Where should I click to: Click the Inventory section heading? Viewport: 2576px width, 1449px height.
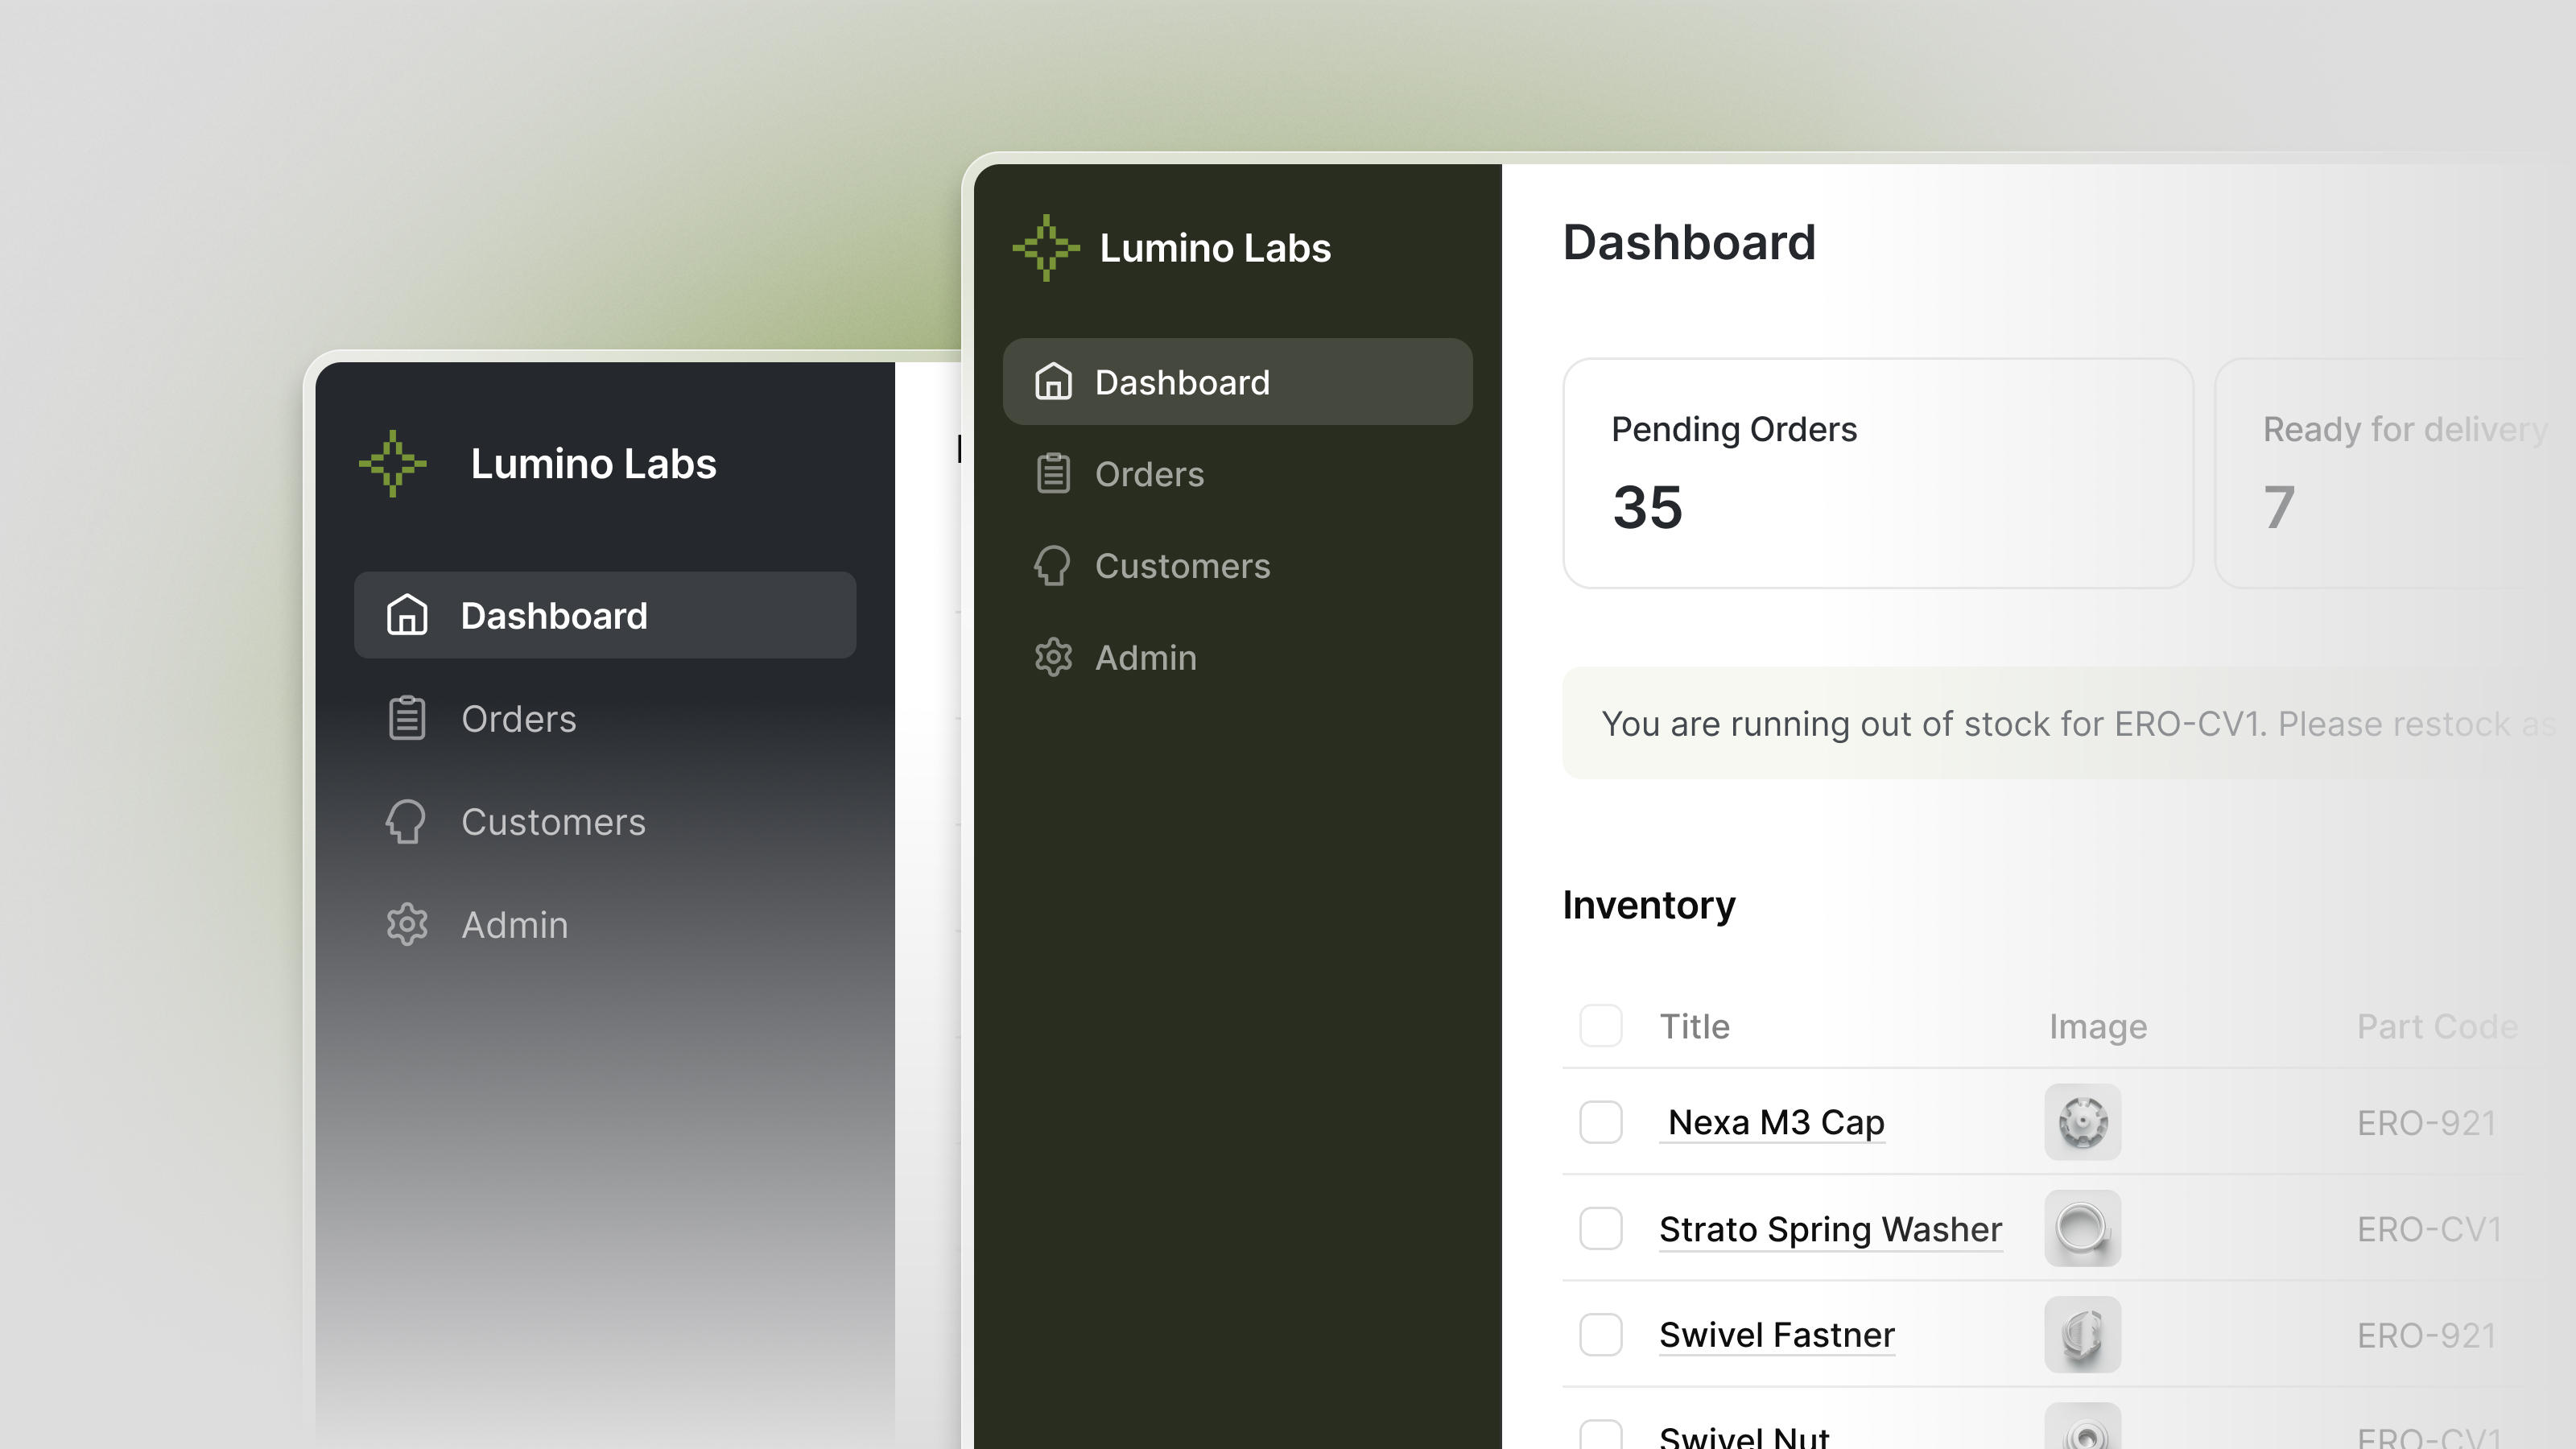pos(1649,904)
